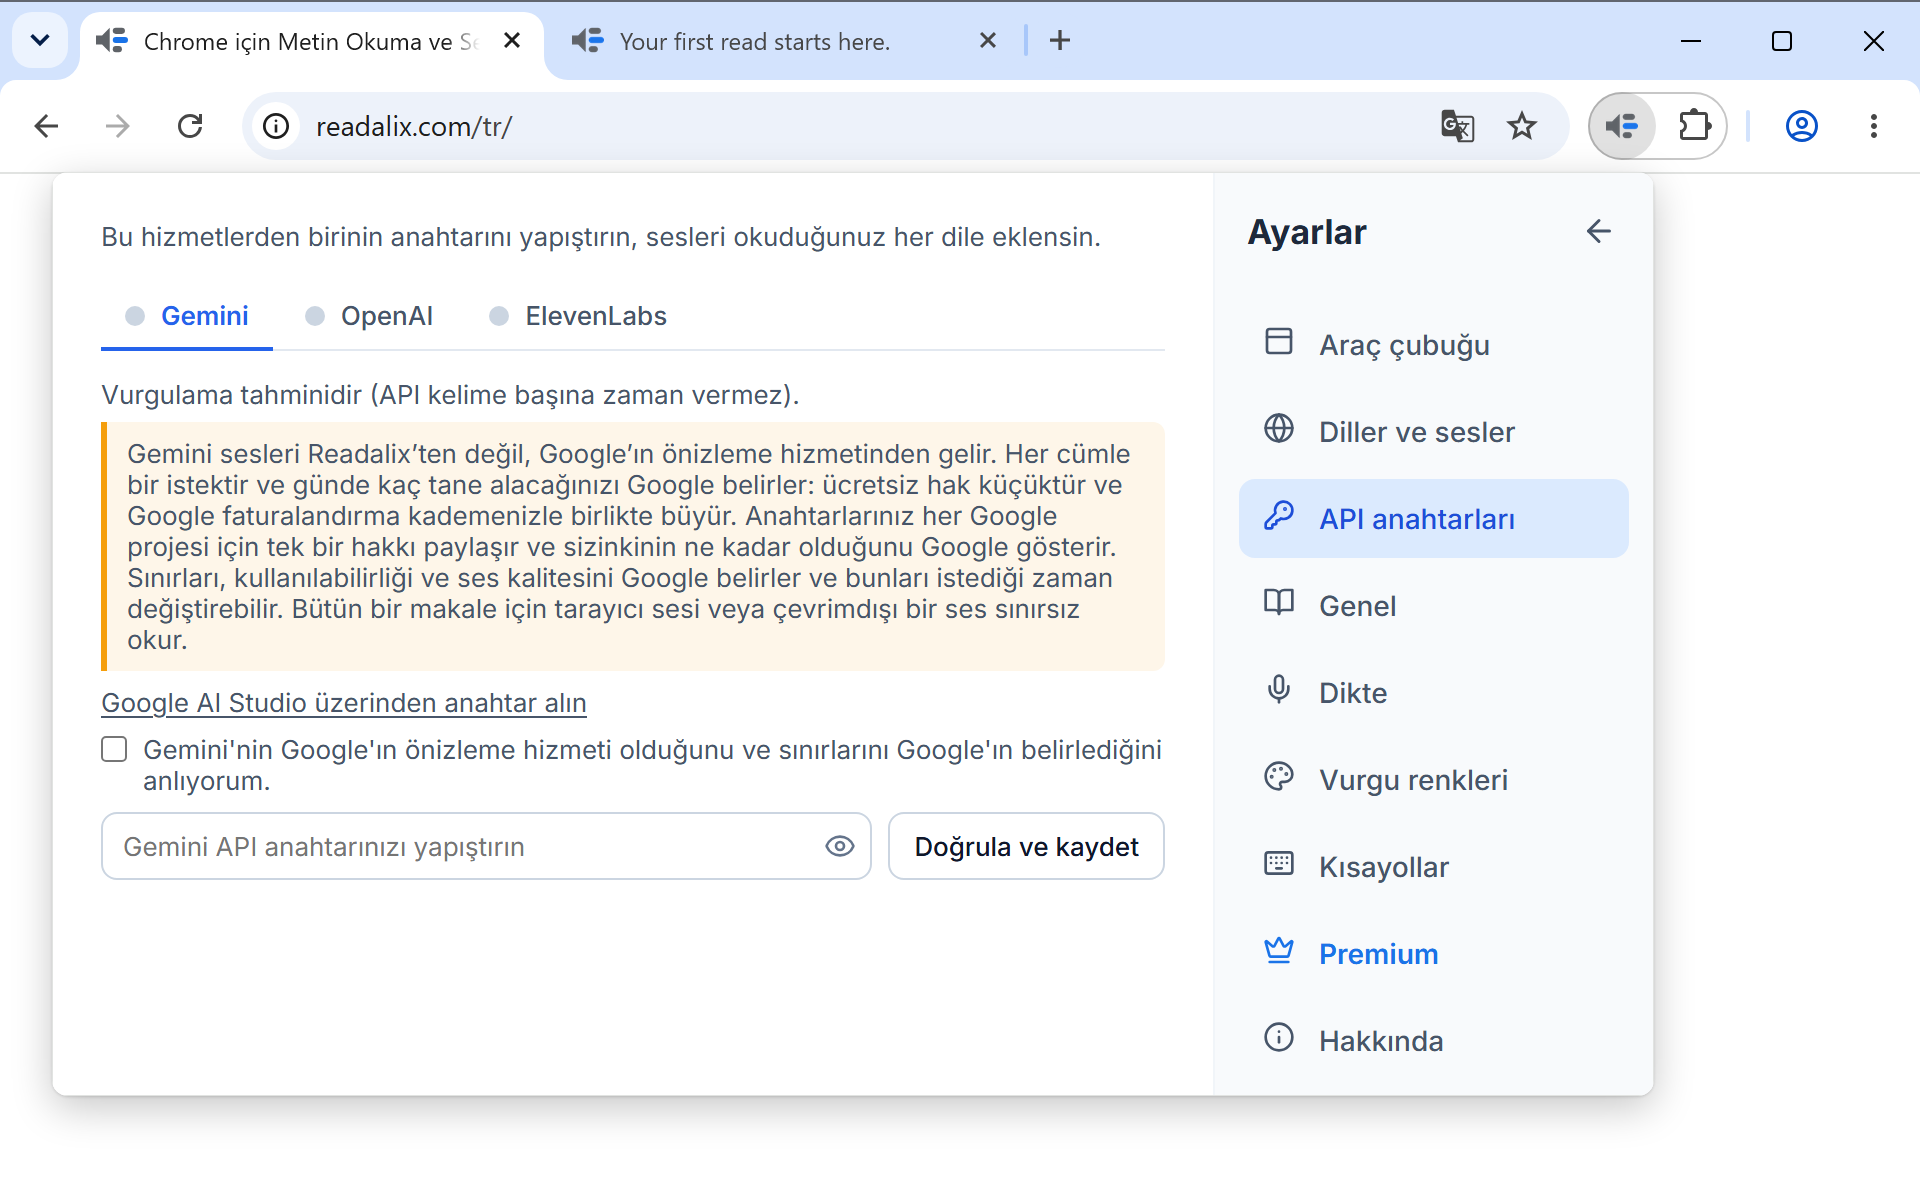The image size is (1920, 1200).
Task: Focus the Gemini API key input field
Action: tap(486, 847)
